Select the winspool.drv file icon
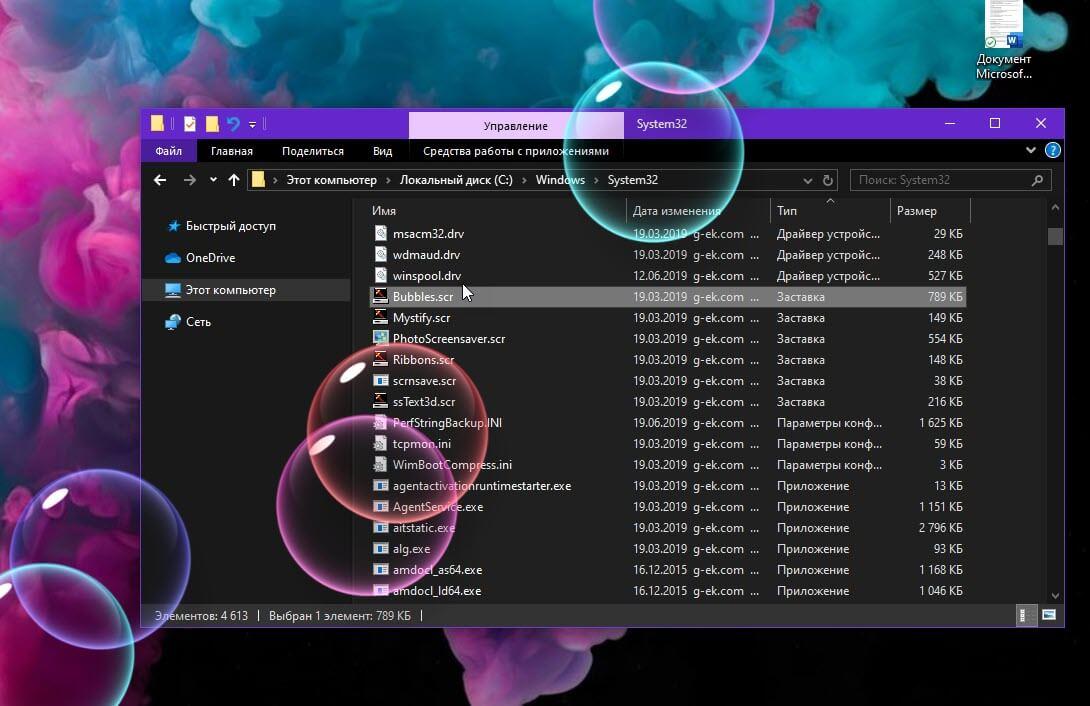This screenshot has width=1090, height=706. [x=380, y=275]
